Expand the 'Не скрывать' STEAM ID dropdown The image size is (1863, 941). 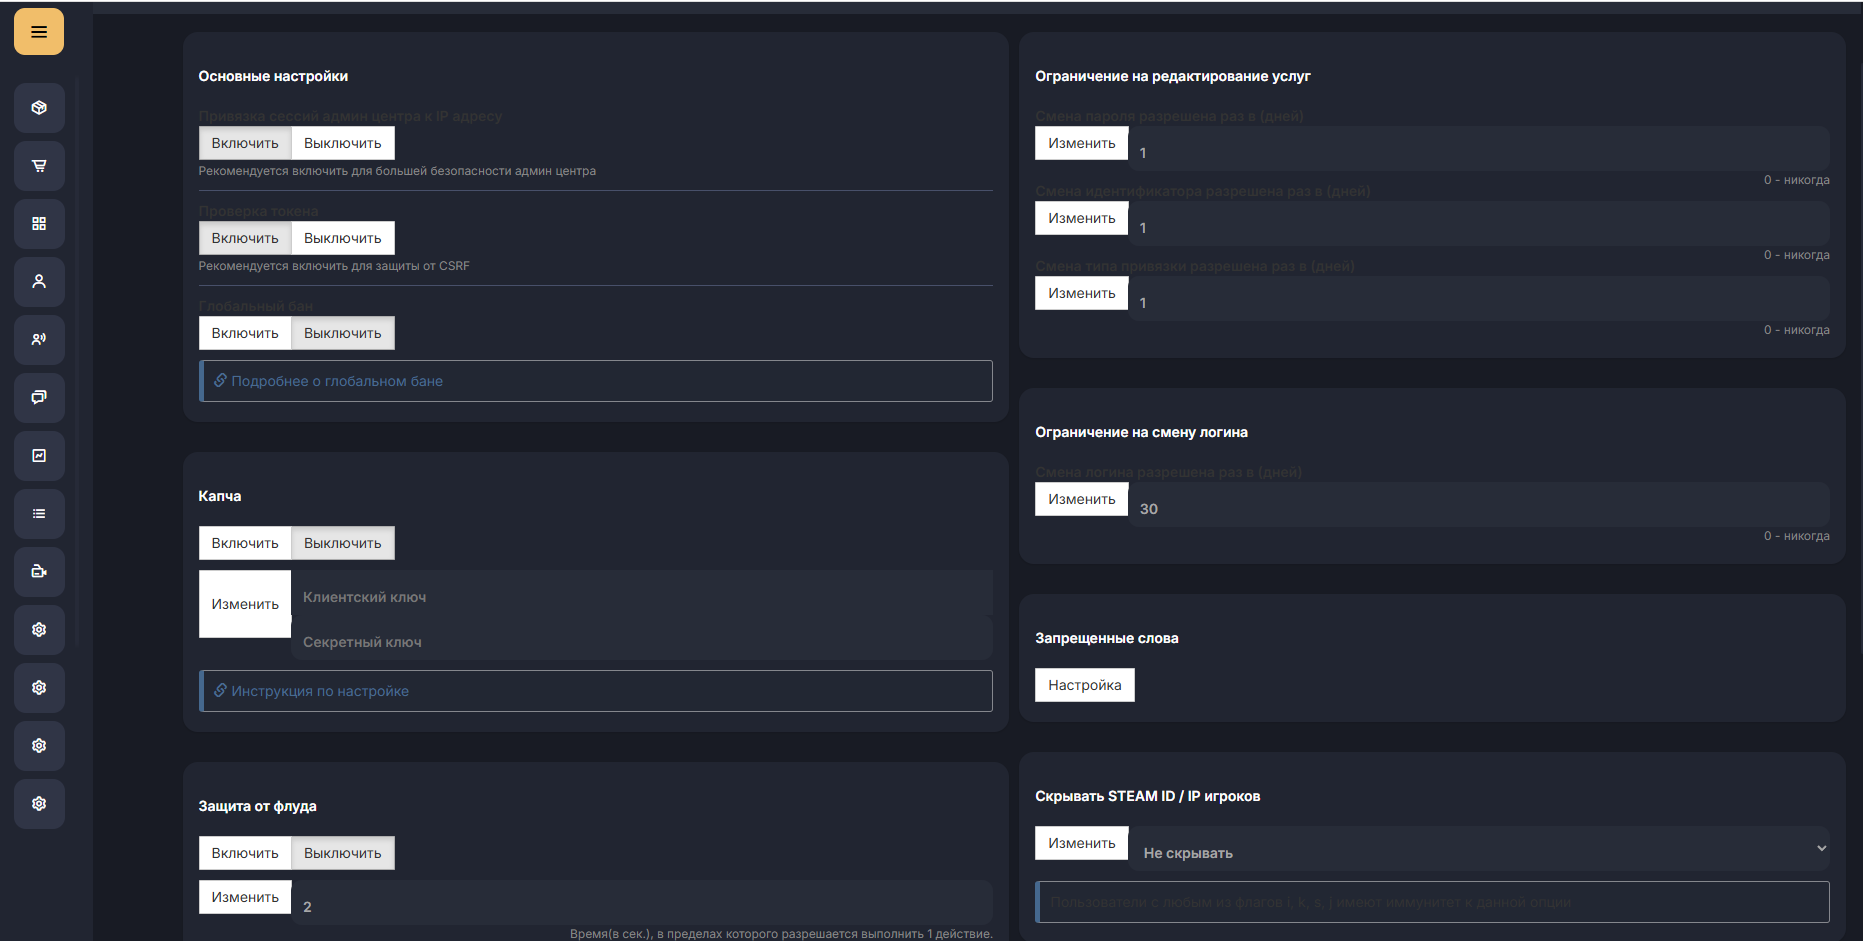point(1480,849)
